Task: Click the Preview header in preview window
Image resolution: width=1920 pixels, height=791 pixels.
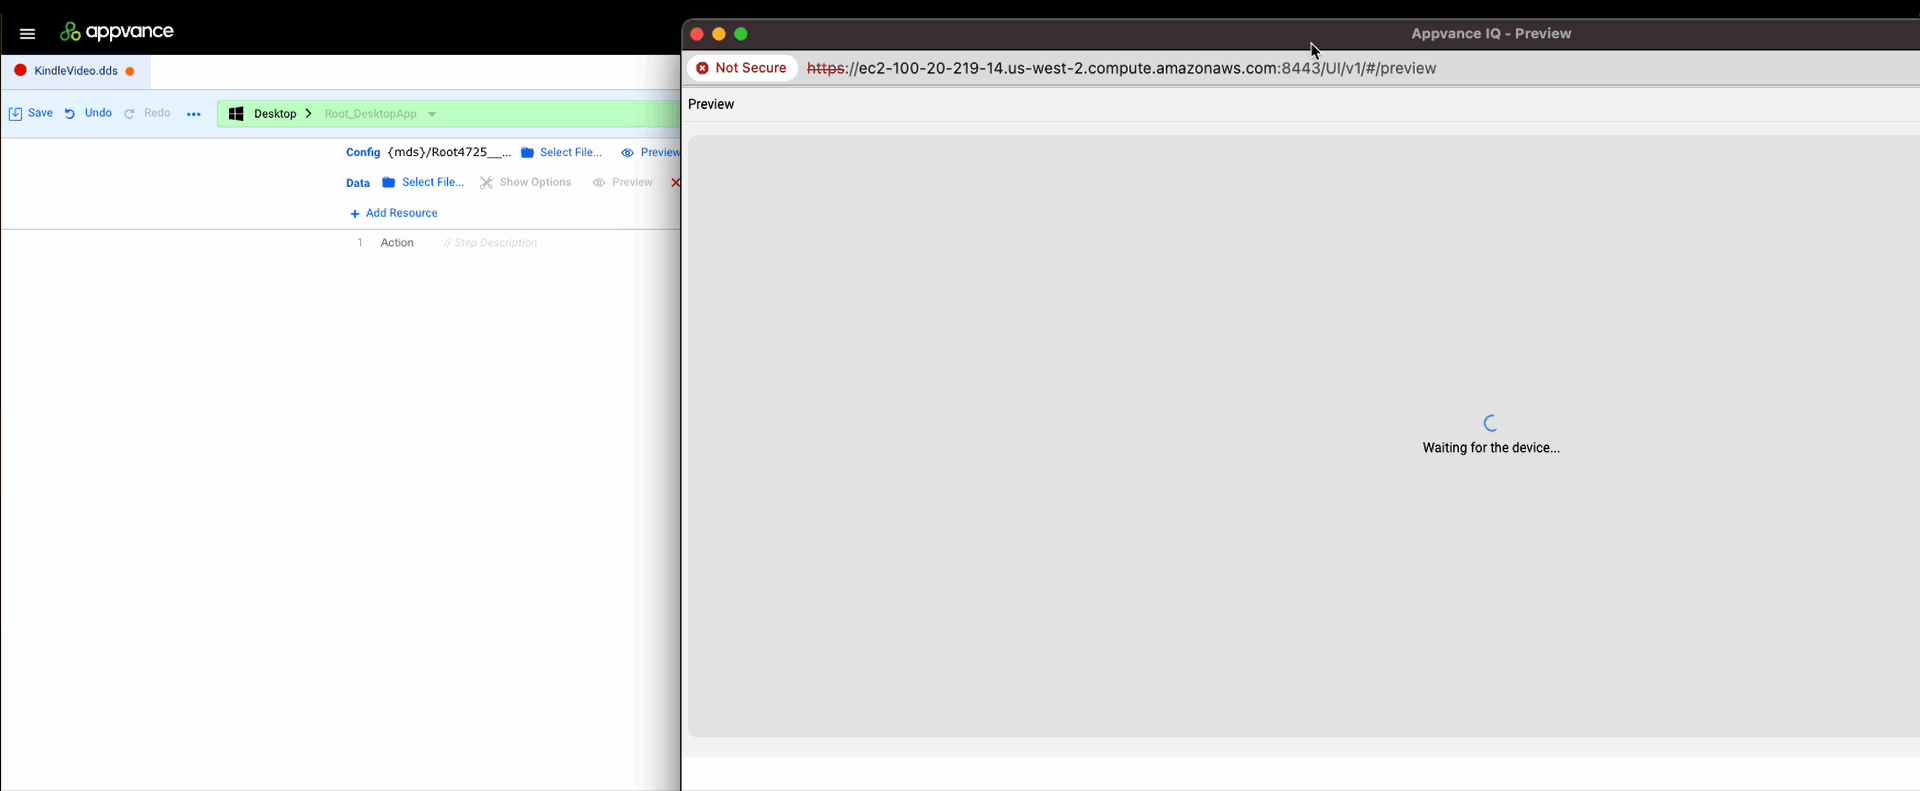Action: tap(711, 104)
